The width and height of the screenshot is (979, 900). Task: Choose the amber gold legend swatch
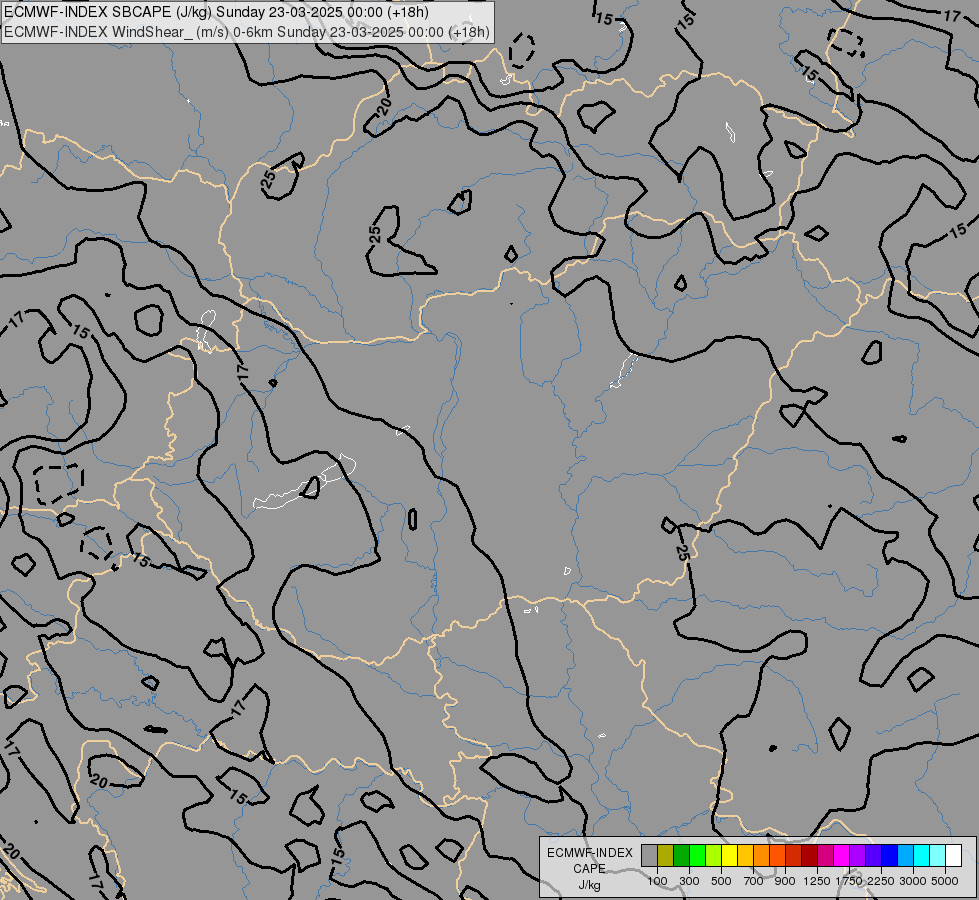click(745, 855)
